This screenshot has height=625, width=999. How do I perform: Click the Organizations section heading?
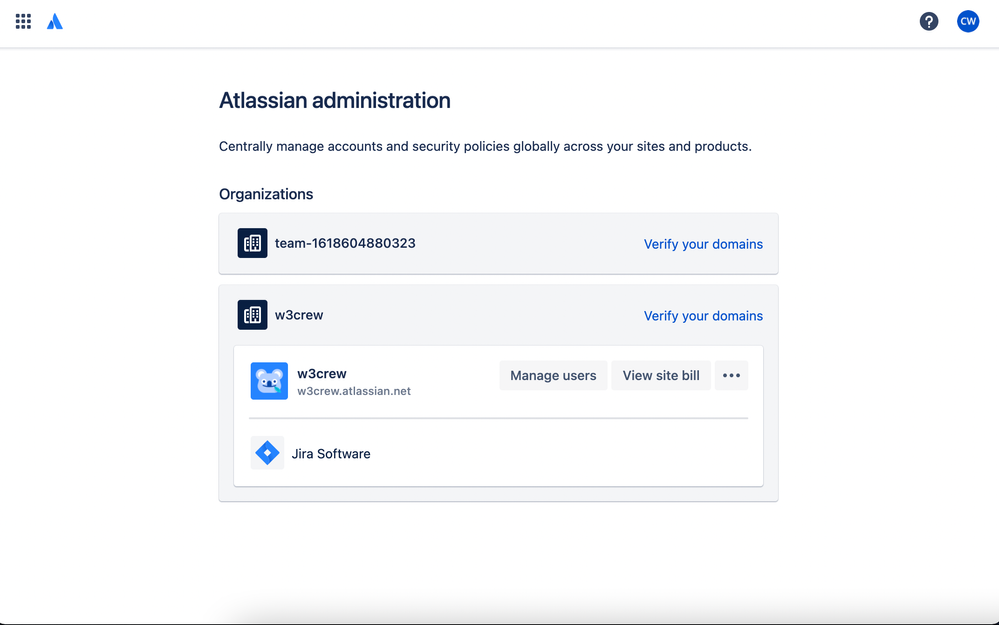tap(266, 194)
